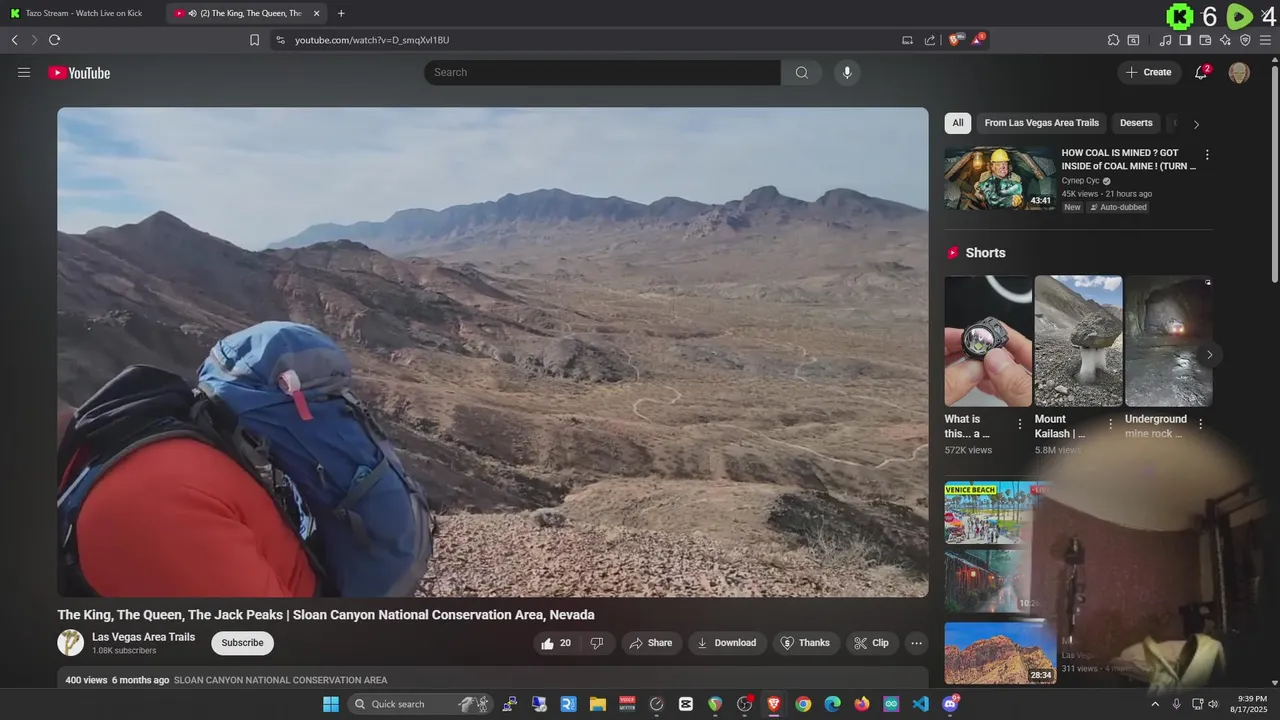Click the browser address bar URL
The image size is (1280, 720).
coord(372,40)
